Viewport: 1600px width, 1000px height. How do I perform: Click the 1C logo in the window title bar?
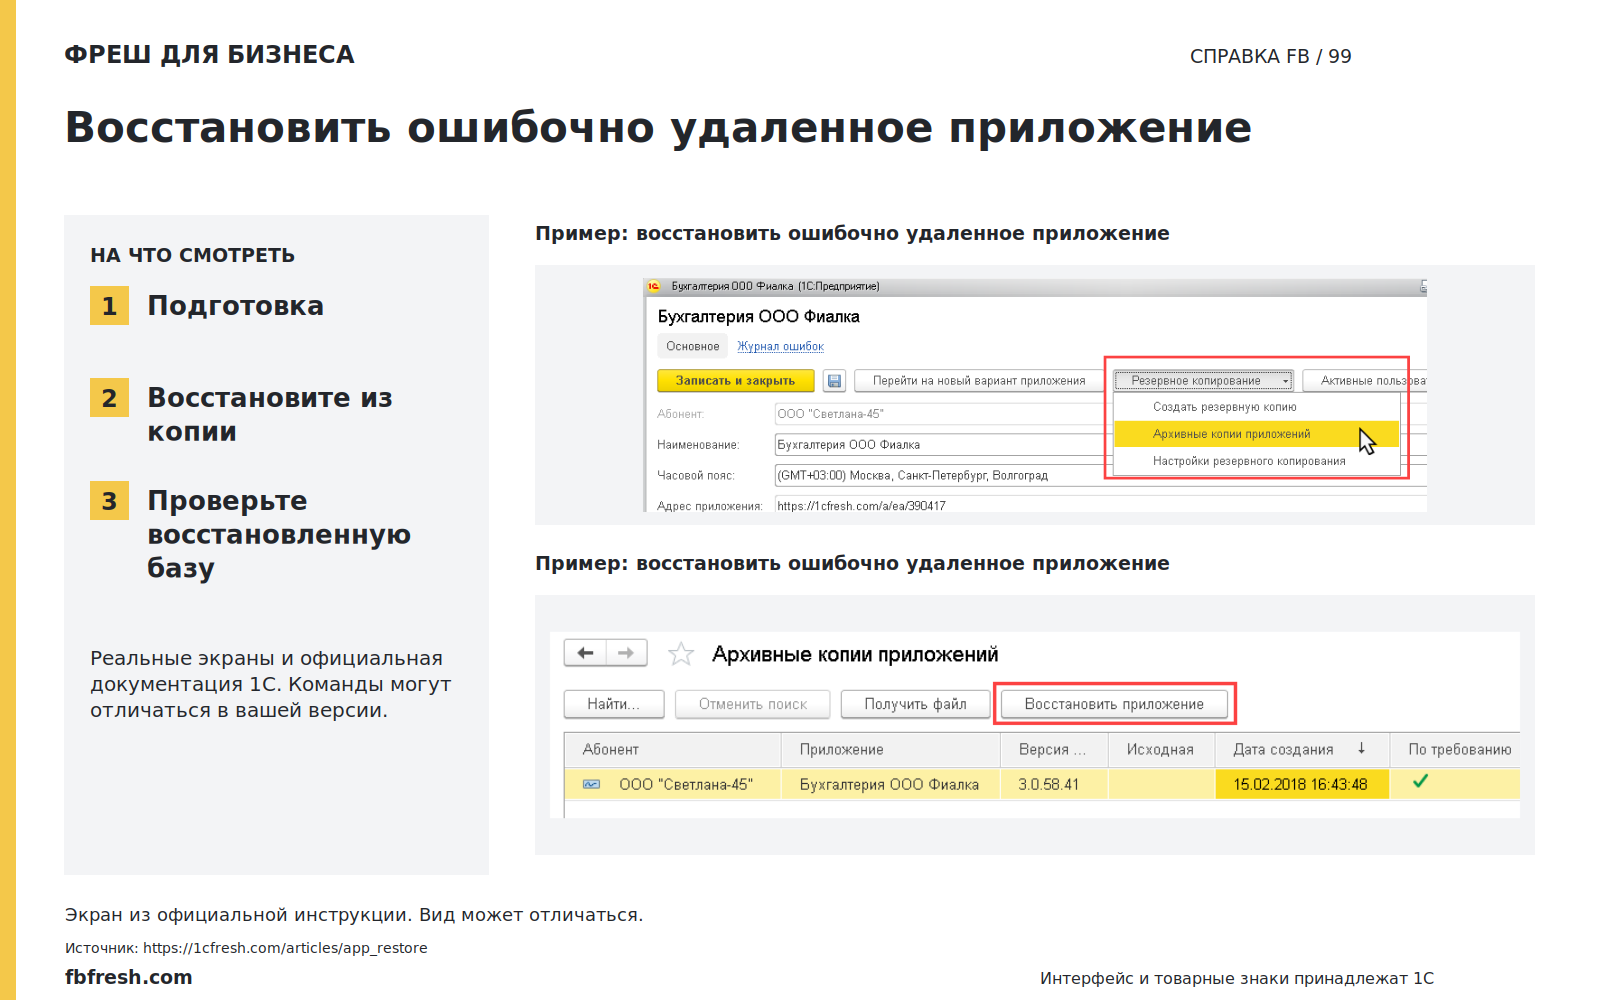tap(654, 286)
